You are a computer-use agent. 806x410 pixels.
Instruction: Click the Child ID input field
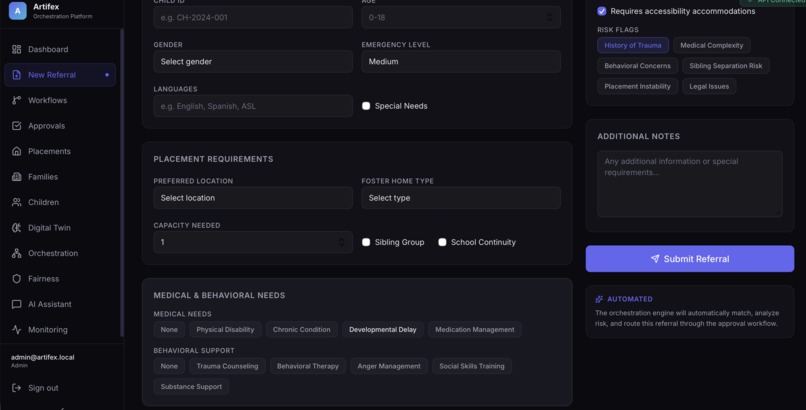pyautogui.click(x=253, y=17)
